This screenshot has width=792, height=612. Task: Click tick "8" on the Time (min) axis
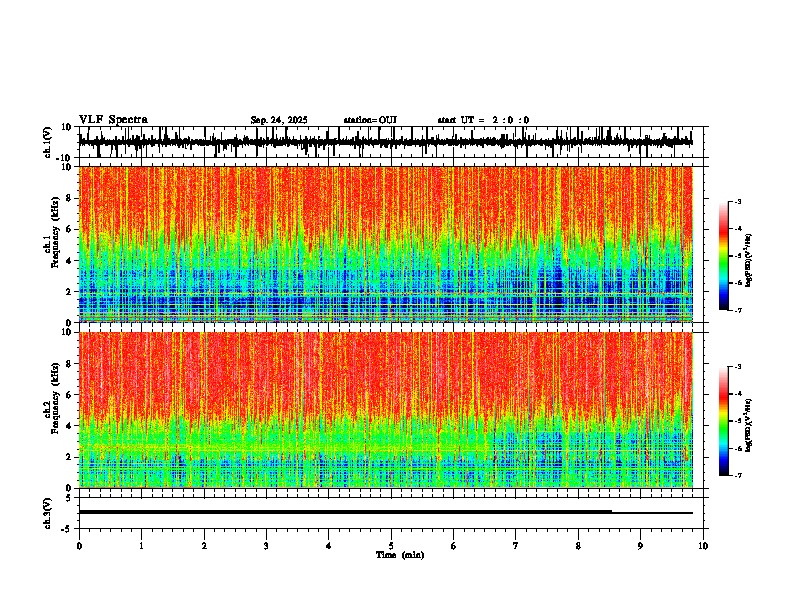click(578, 546)
